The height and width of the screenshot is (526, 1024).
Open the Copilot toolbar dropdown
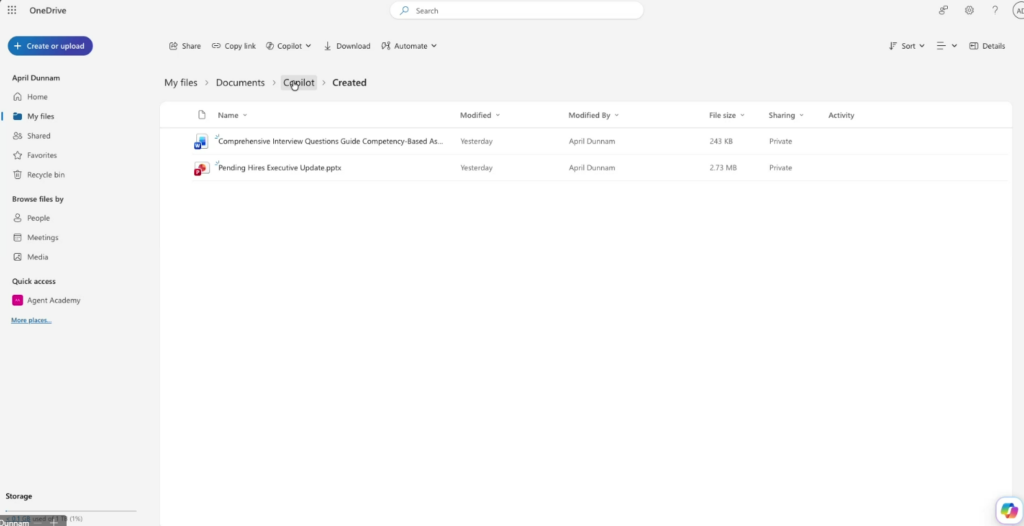tap(288, 46)
